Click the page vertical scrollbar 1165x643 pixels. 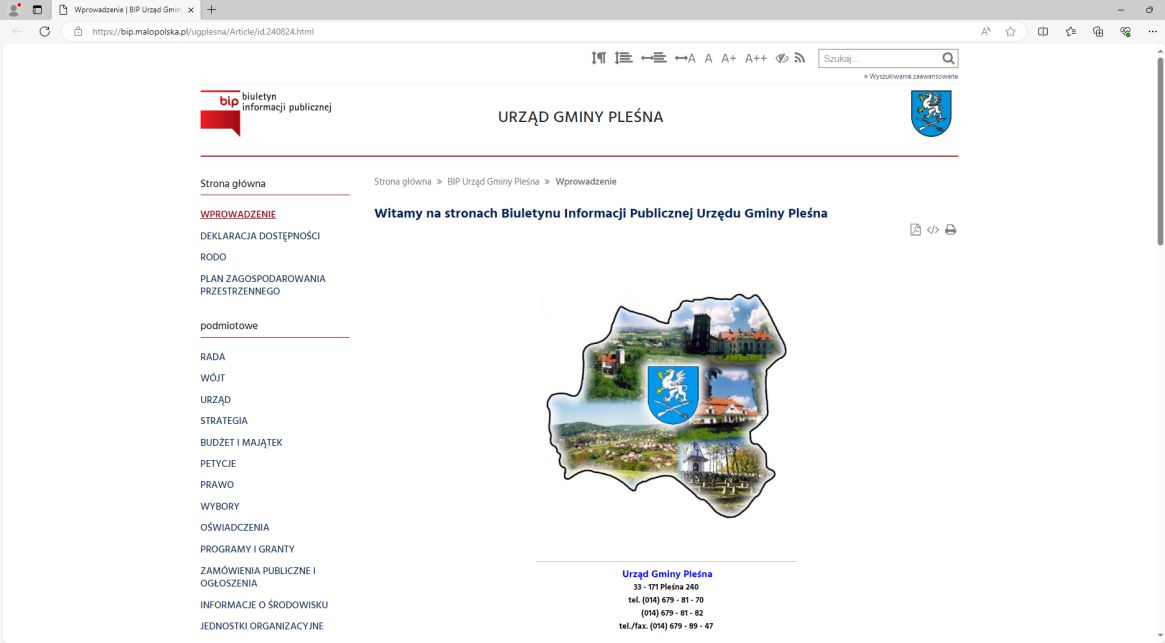1160,151
